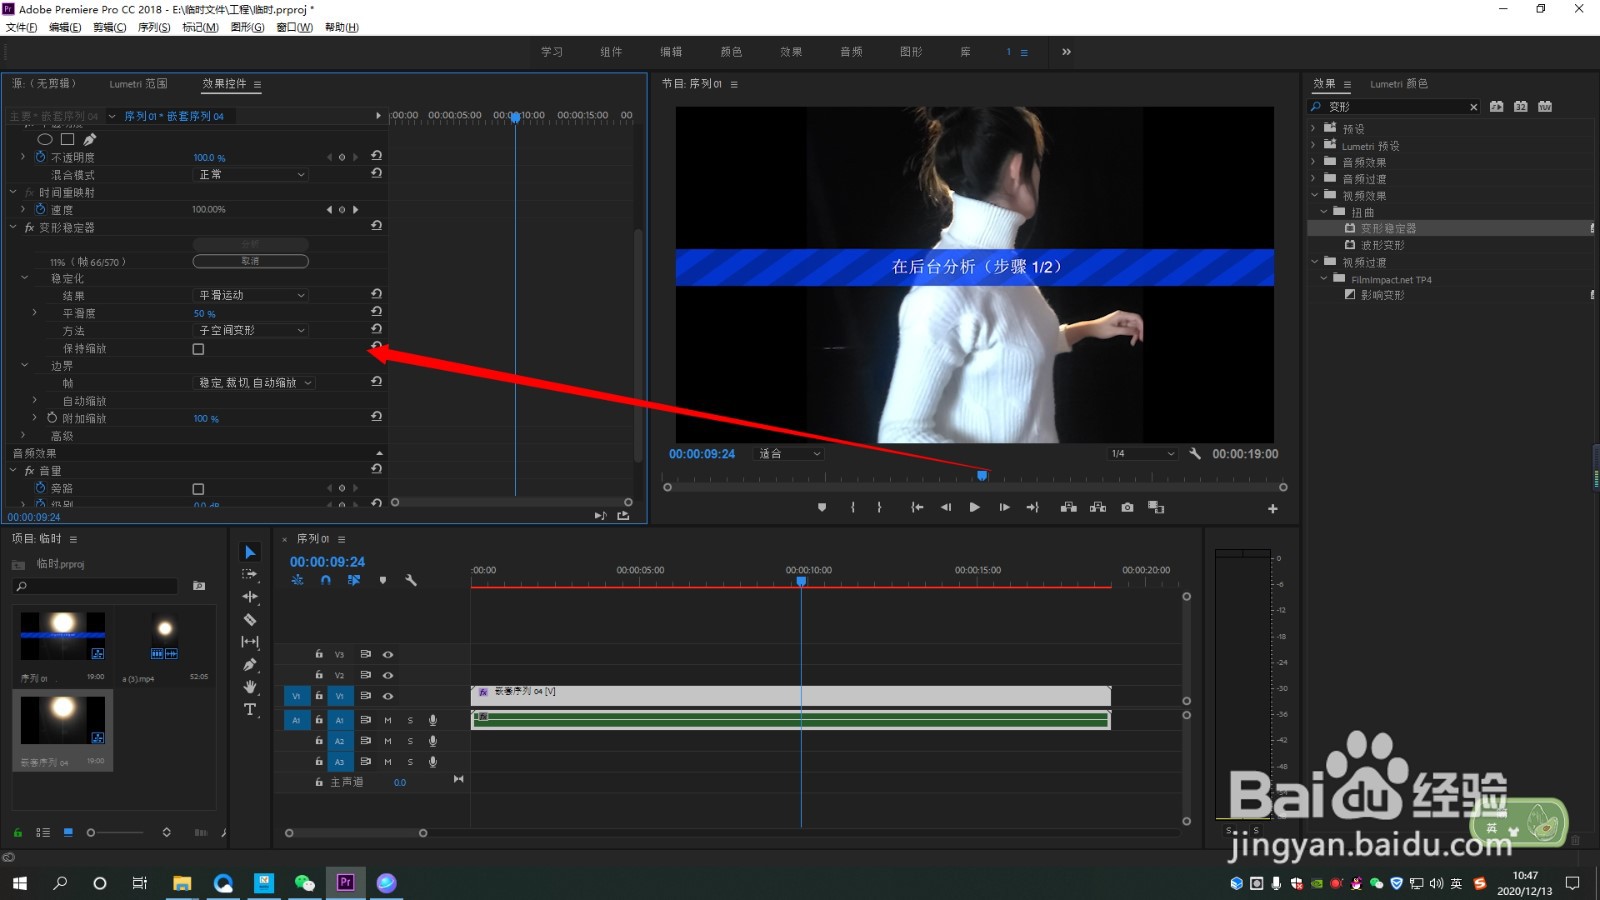Screen dimensions: 1600x900
Task: Select the Selection tool arrow
Action: point(250,552)
